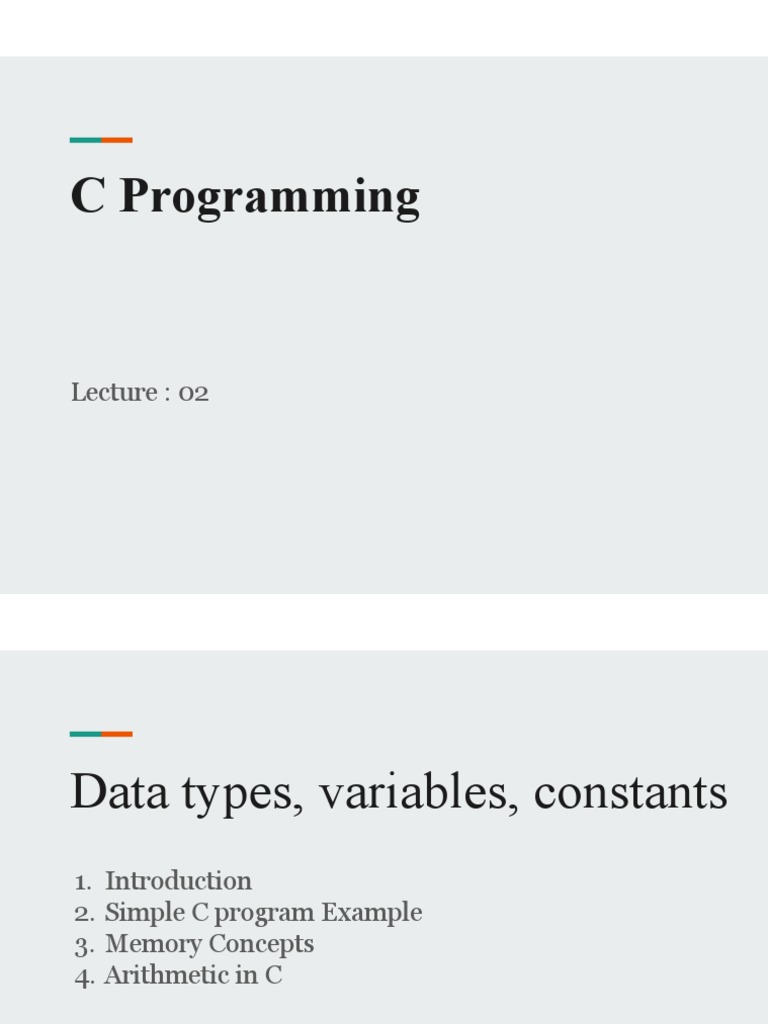Click the teal accent segment above "C Programming"

click(x=85, y=140)
